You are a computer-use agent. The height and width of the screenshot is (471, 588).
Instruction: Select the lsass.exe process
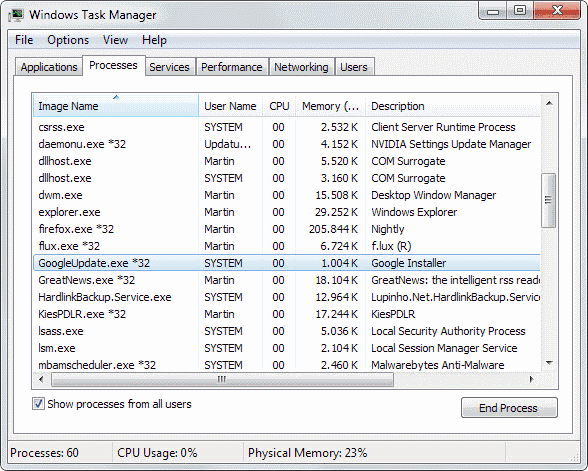coord(287,331)
